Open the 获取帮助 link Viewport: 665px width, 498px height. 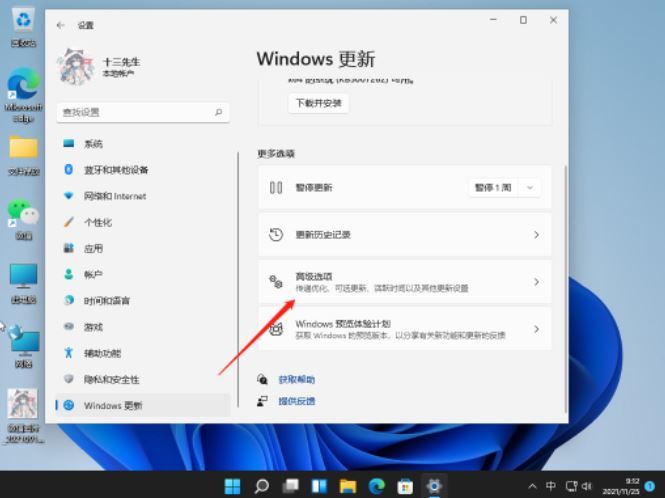point(296,380)
